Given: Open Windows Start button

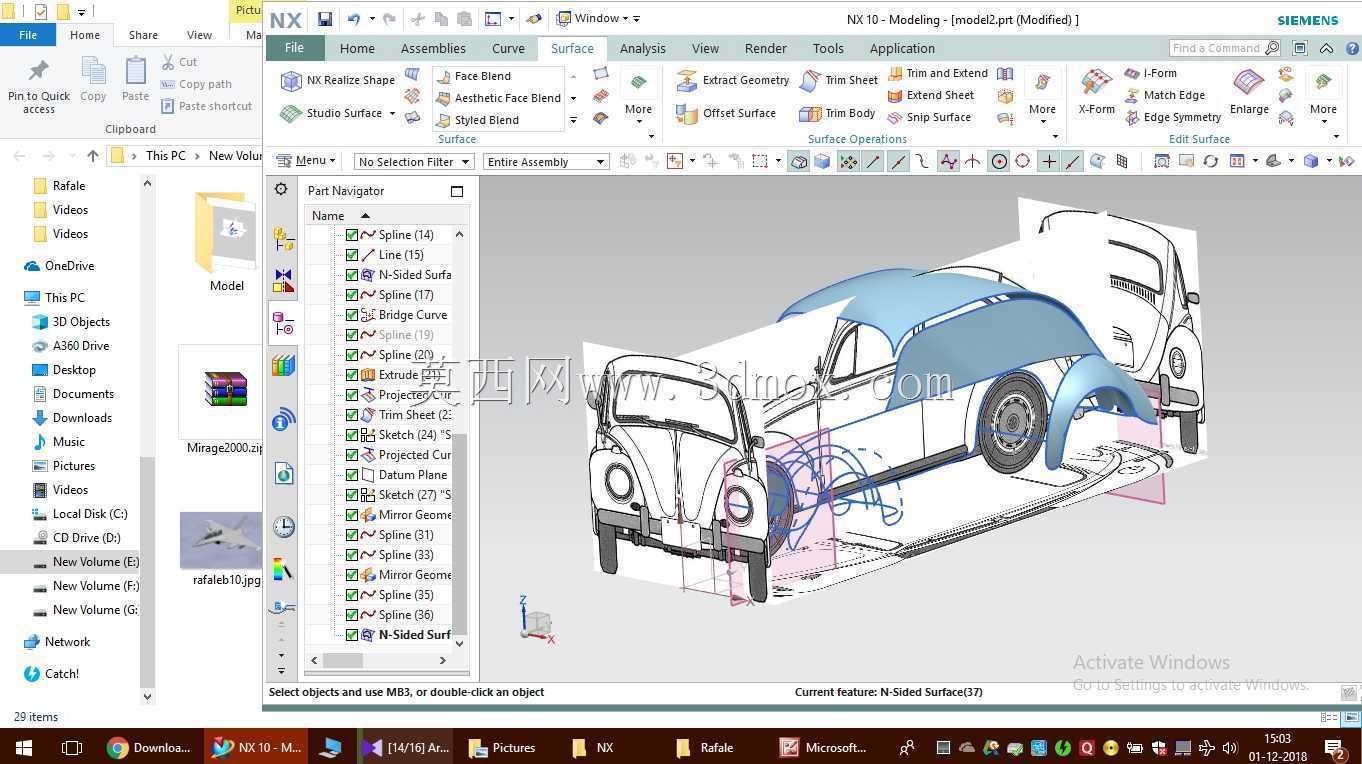Looking at the screenshot, I should [x=23, y=747].
